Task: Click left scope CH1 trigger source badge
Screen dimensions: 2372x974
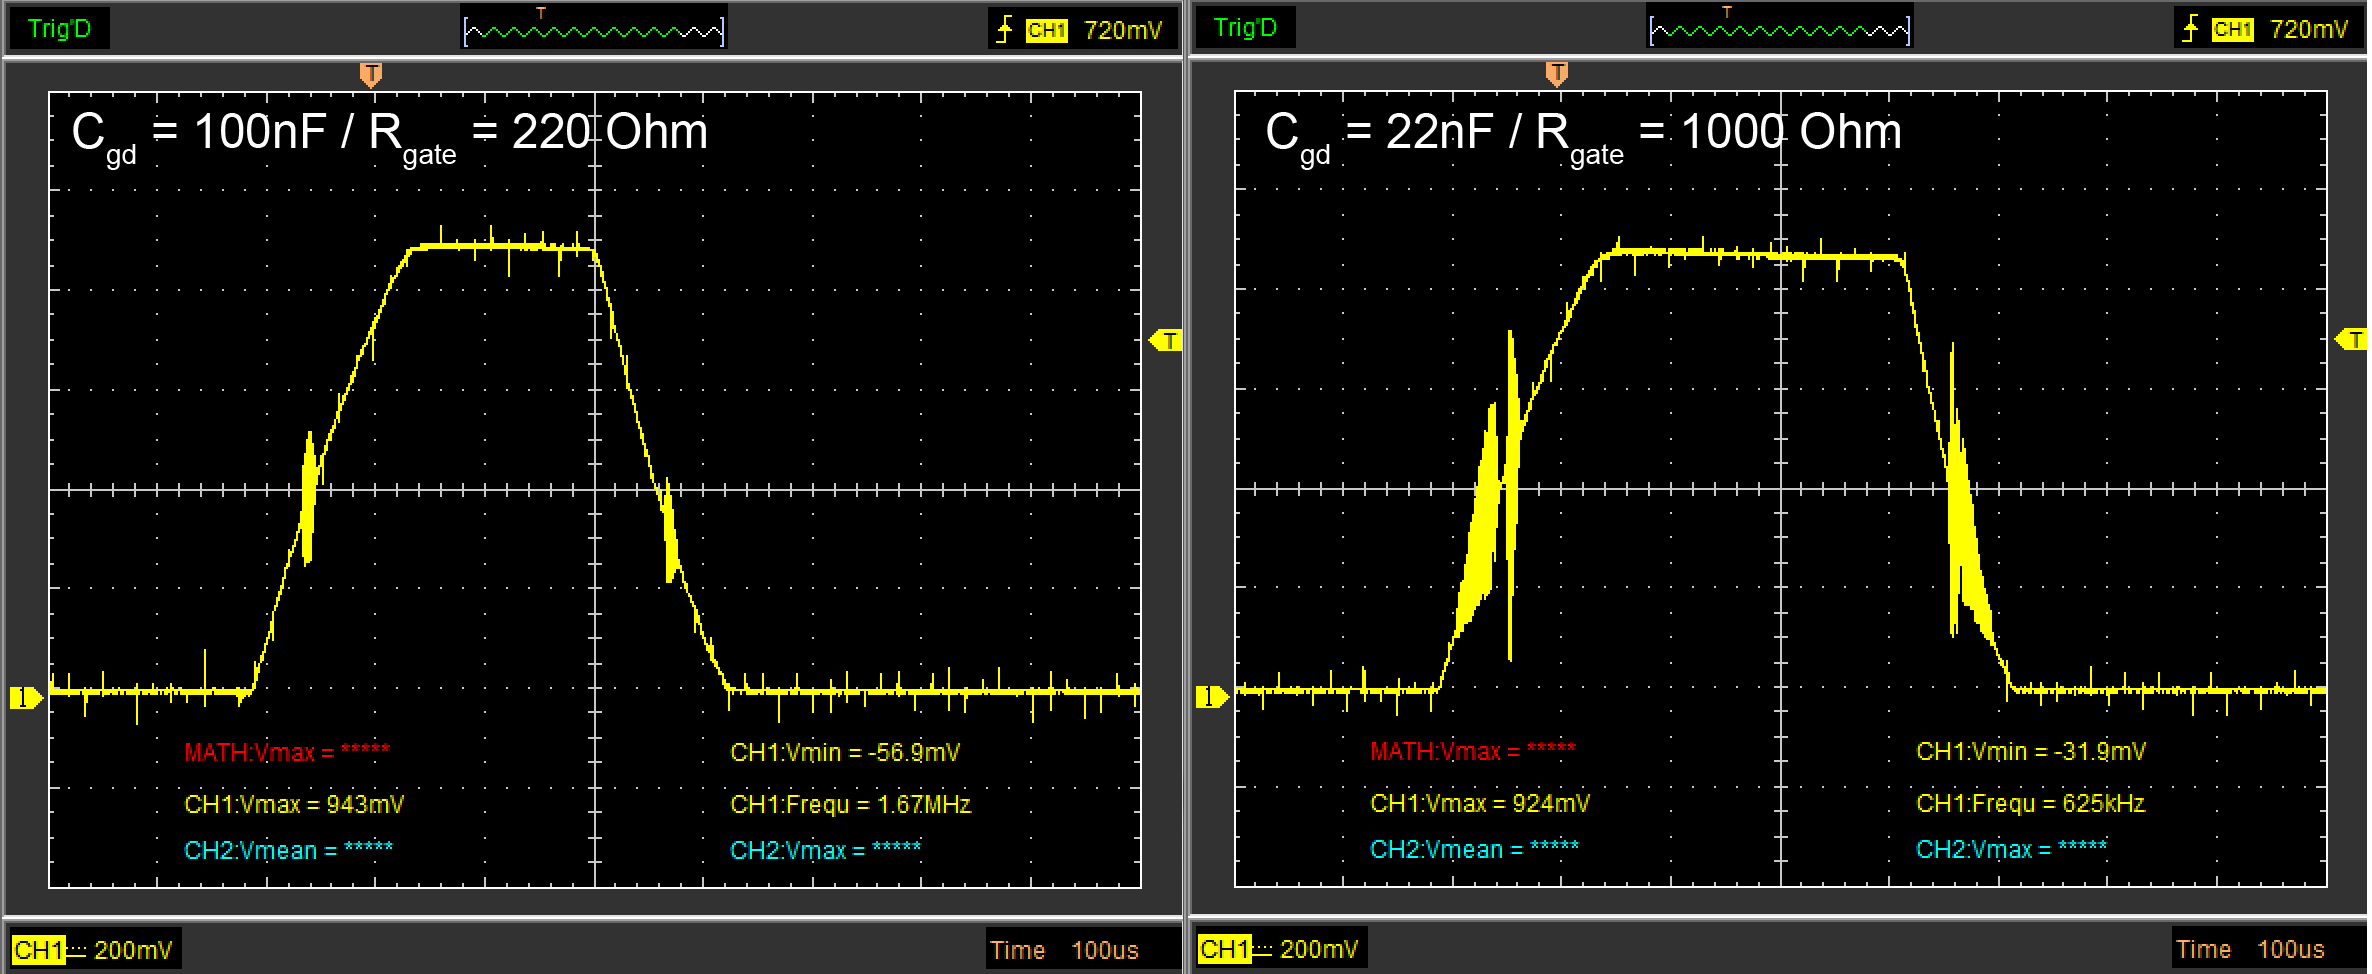Action: point(1046,31)
